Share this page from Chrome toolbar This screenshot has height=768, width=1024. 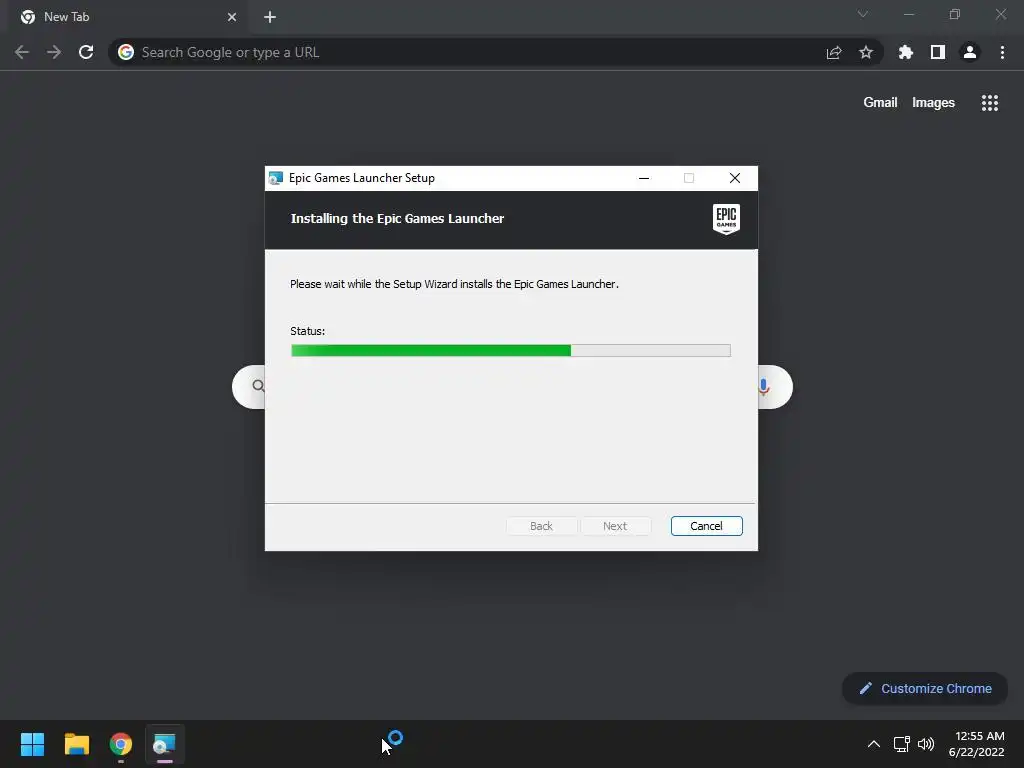coord(834,52)
